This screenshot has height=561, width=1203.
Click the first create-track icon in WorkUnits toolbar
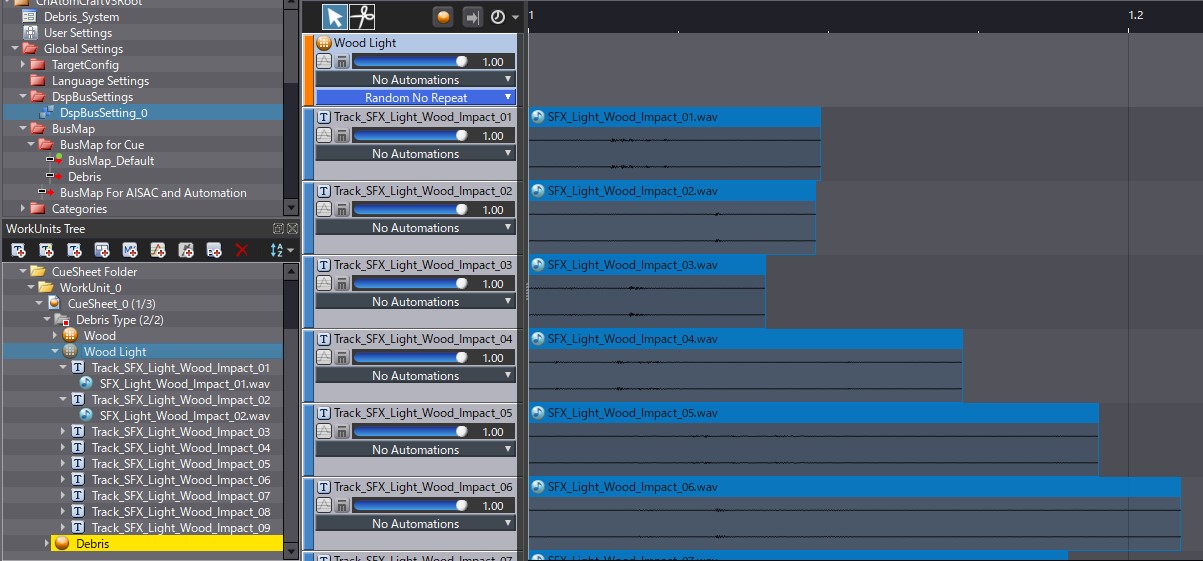click(x=19, y=250)
